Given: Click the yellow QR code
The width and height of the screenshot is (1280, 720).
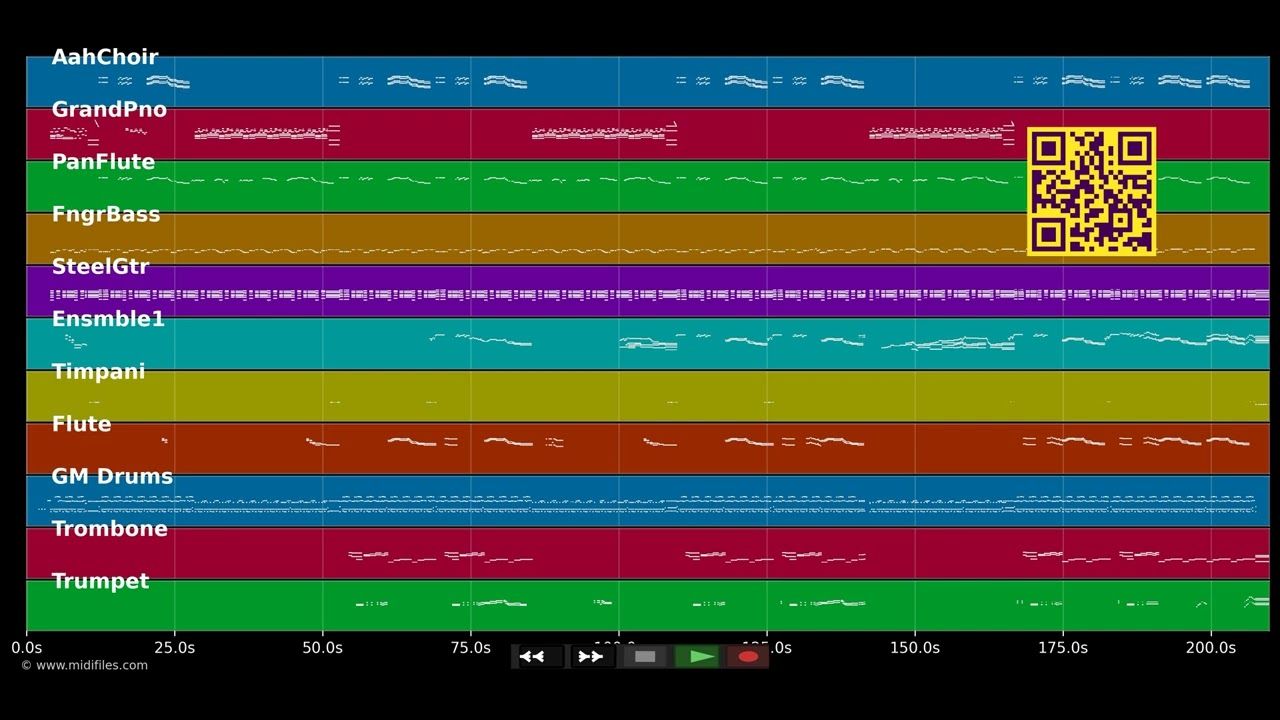Looking at the screenshot, I should tap(1091, 191).
